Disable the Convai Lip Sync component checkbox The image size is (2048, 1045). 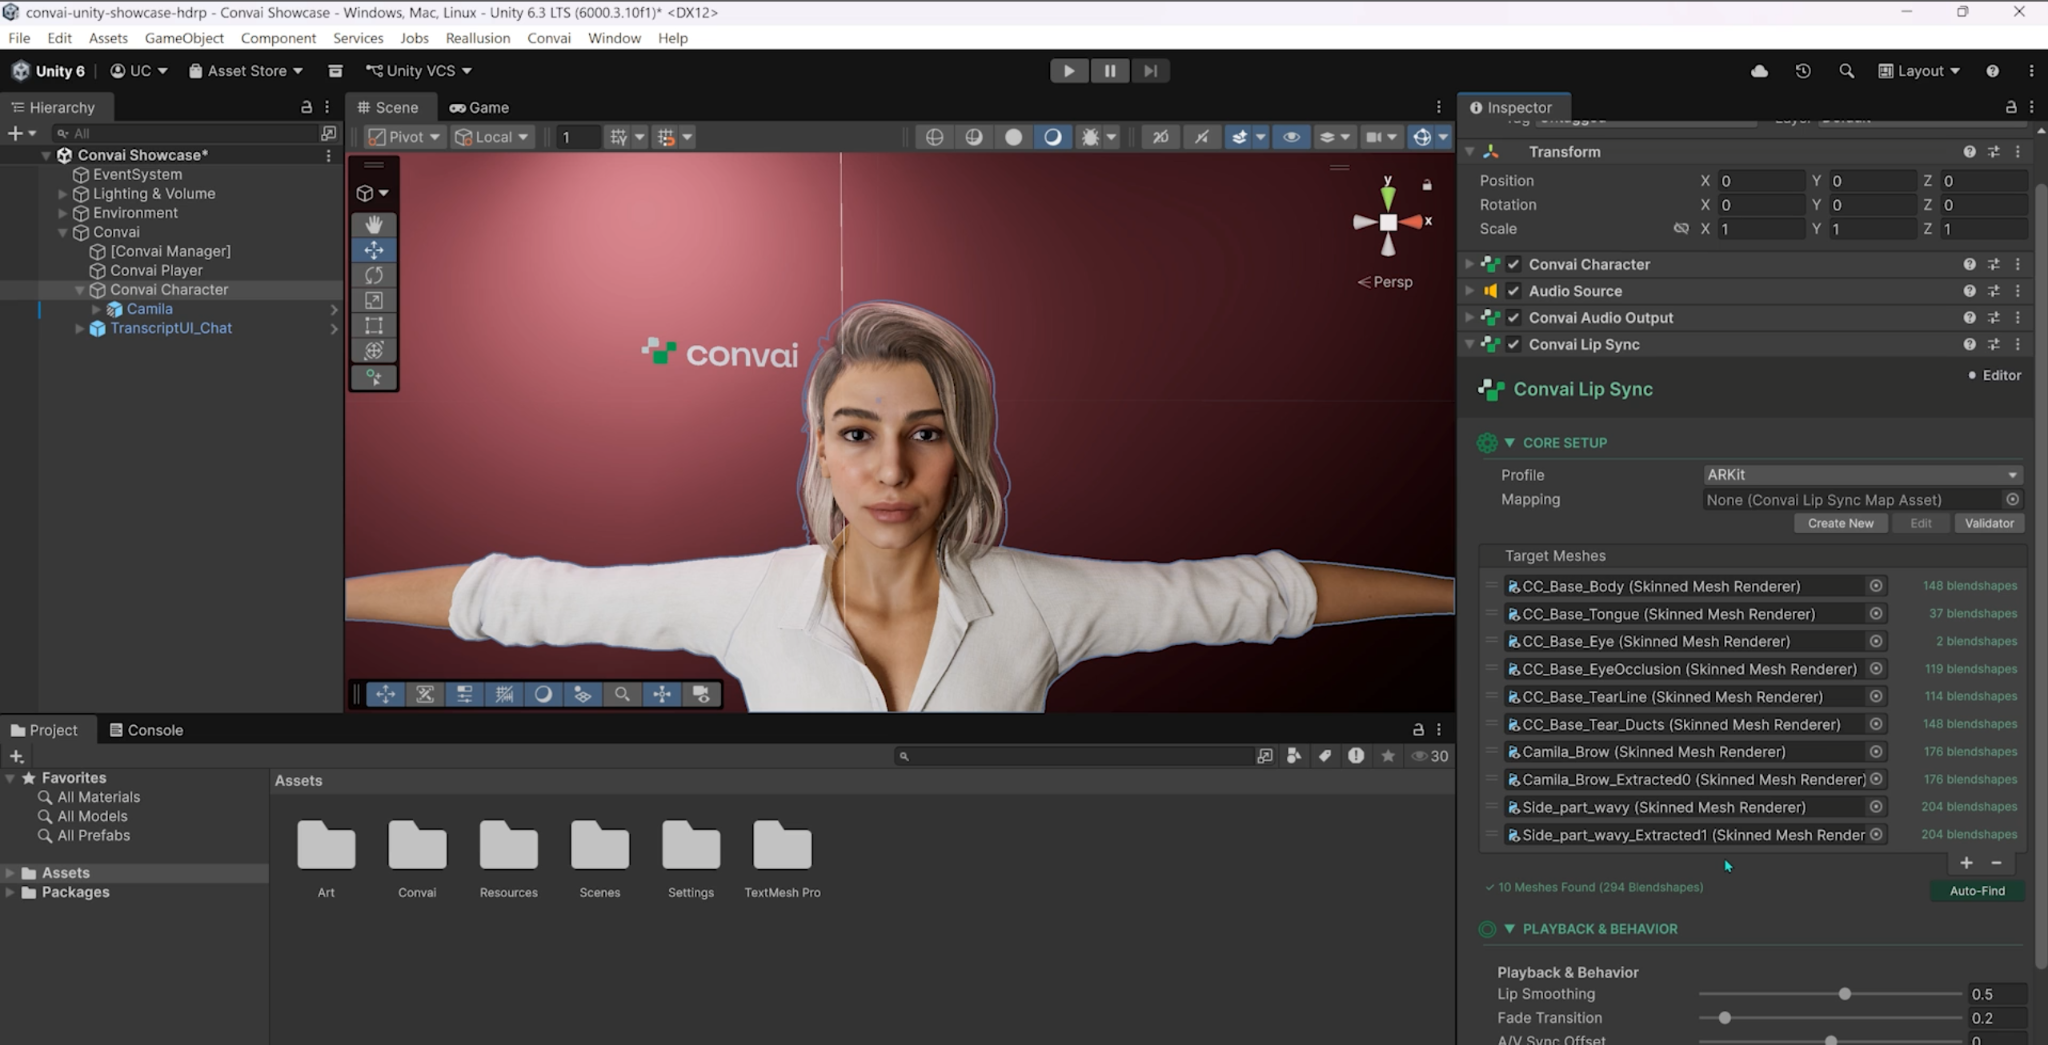click(1514, 345)
